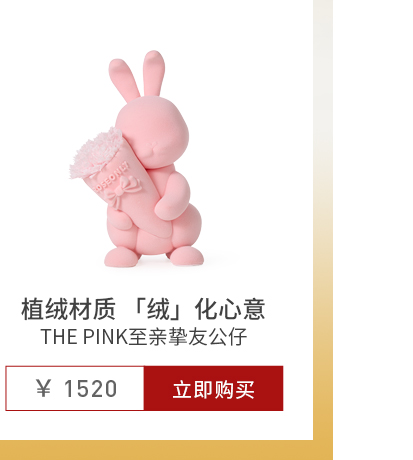Click the number 1520 in the price
Image resolution: width=413 pixels, height=460 pixels.
pyautogui.click(x=90, y=389)
